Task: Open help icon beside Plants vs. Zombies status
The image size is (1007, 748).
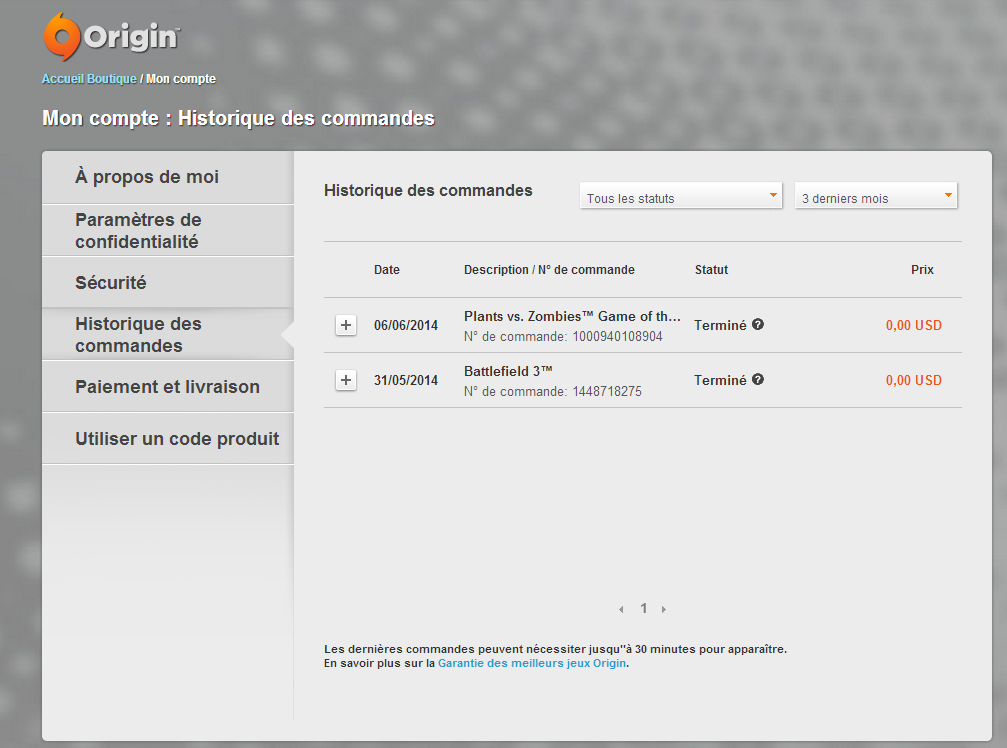Action: coord(758,325)
